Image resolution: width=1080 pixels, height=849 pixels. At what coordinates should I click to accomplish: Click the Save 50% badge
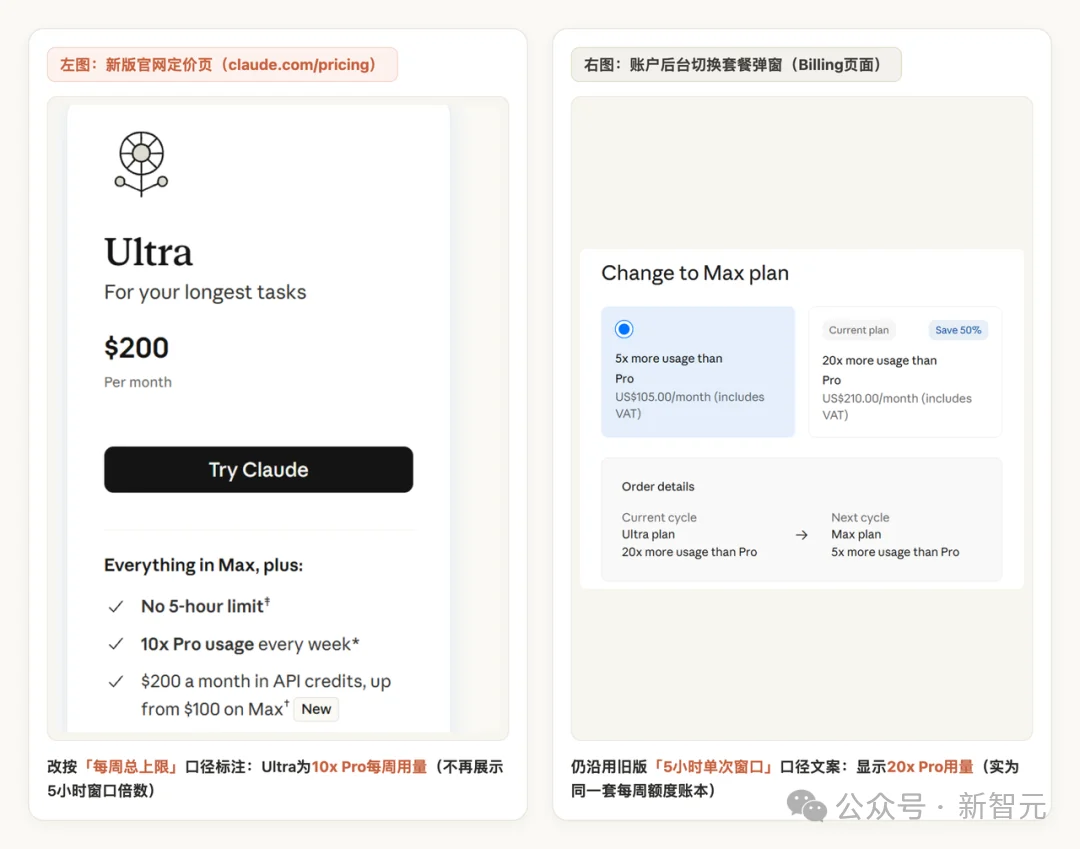click(x=958, y=330)
